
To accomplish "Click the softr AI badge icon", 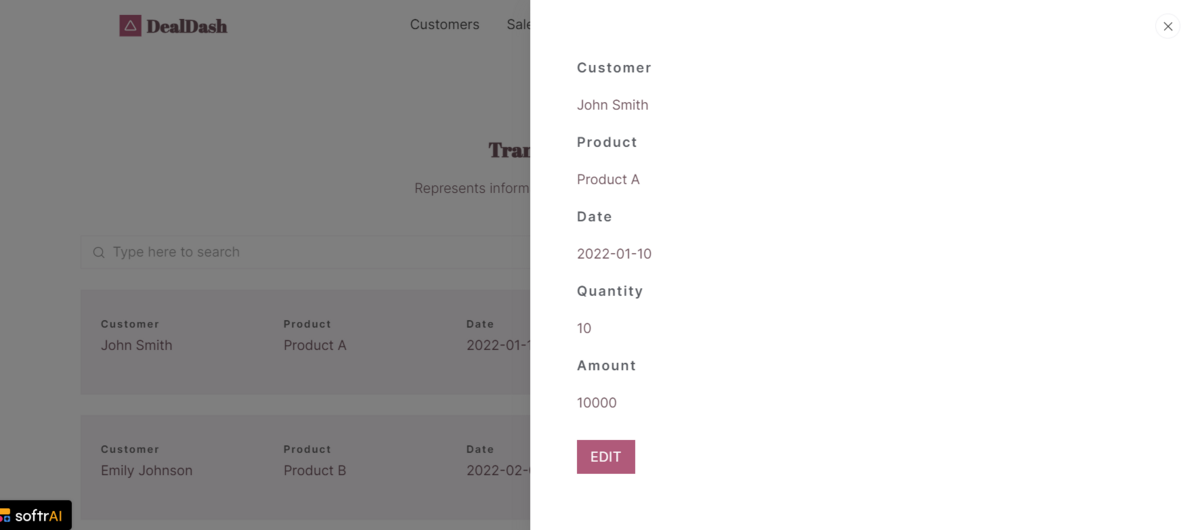I will click(5, 516).
